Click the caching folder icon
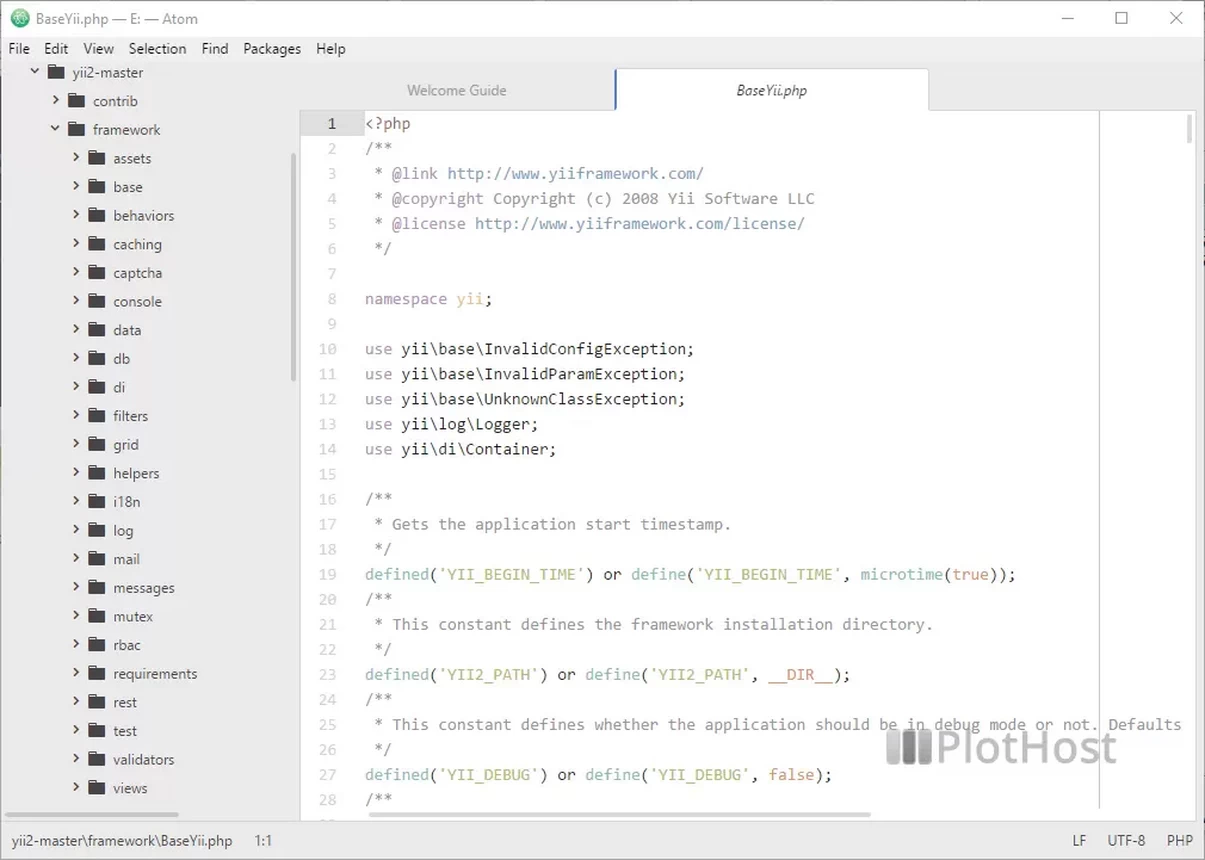Screen dimensions: 1205x860 pyautogui.click(x=96, y=244)
